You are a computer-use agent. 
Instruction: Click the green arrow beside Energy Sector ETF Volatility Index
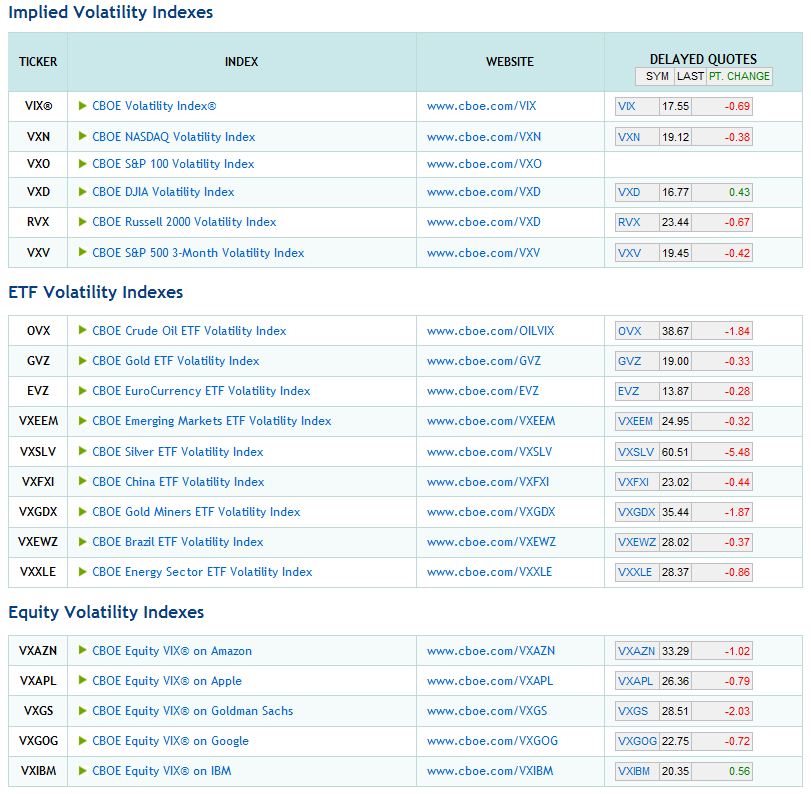(82, 572)
